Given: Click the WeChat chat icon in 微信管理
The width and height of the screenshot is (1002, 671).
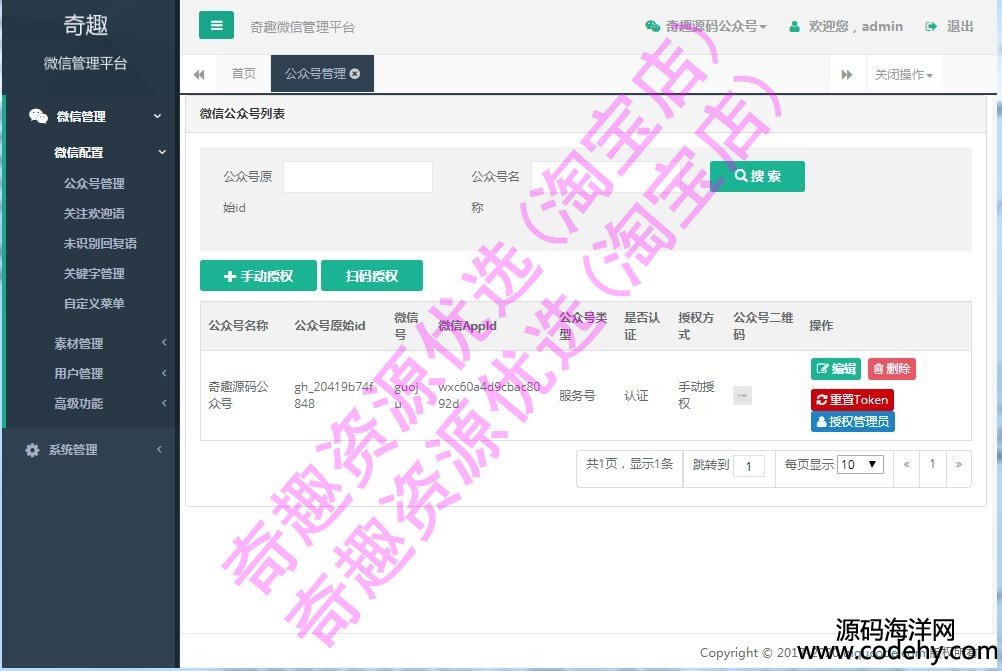Looking at the screenshot, I should tap(38, 116).
